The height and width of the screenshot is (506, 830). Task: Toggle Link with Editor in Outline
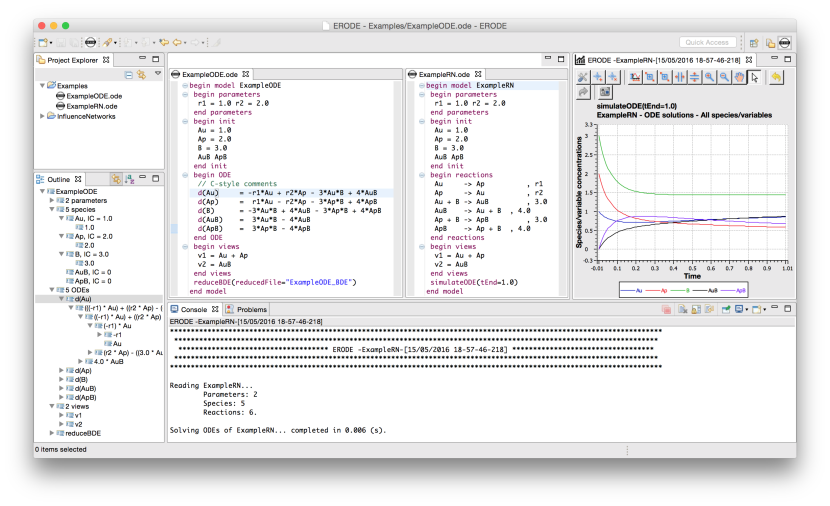[x=116, y=179]
